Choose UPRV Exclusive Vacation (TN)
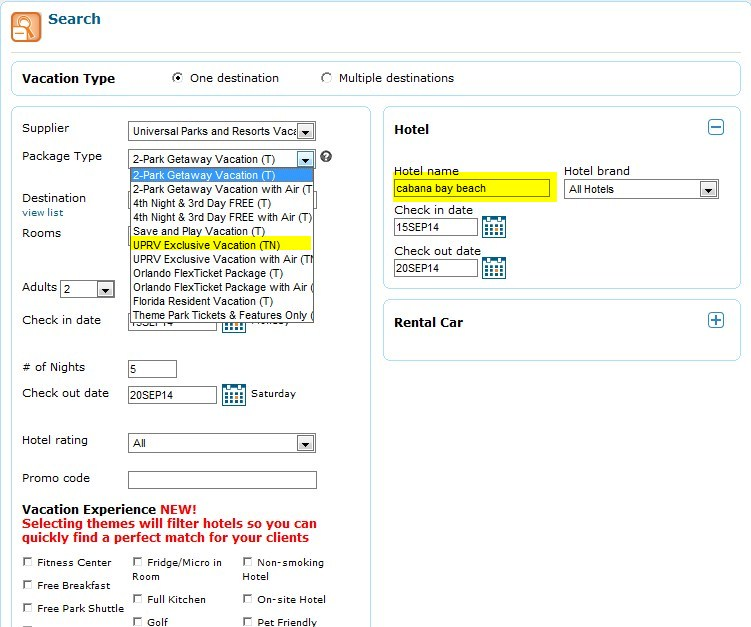Viewport: 751px width, 627px height. (222, 245)
